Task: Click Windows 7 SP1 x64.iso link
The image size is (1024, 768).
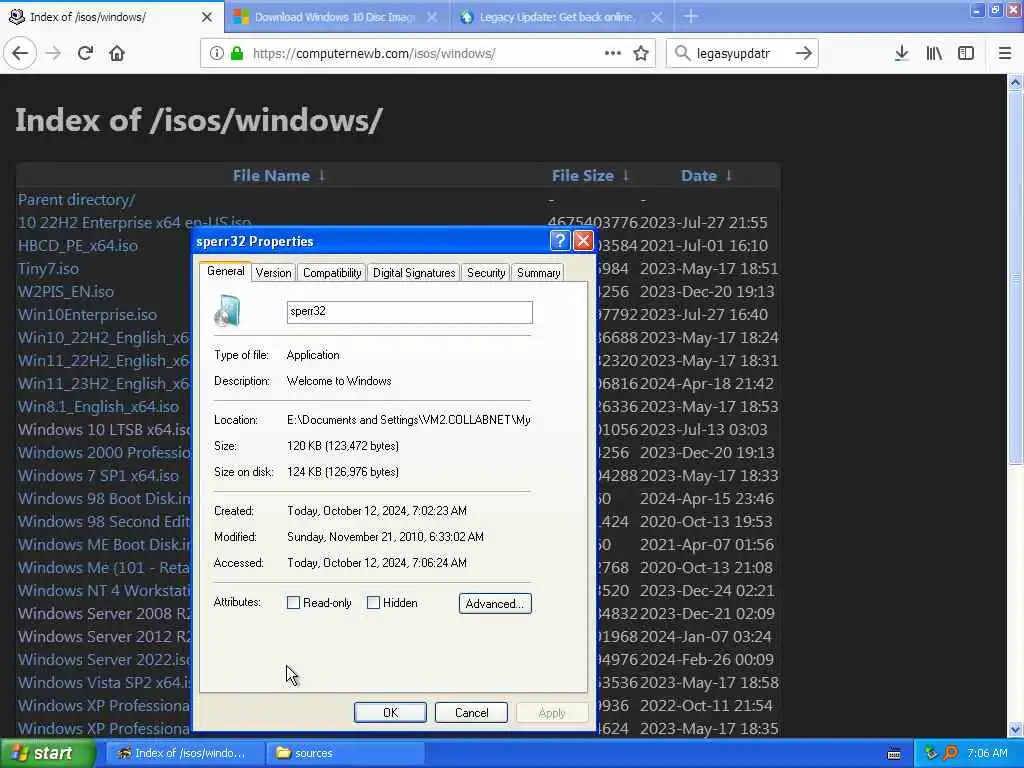Action: [99, 475]
